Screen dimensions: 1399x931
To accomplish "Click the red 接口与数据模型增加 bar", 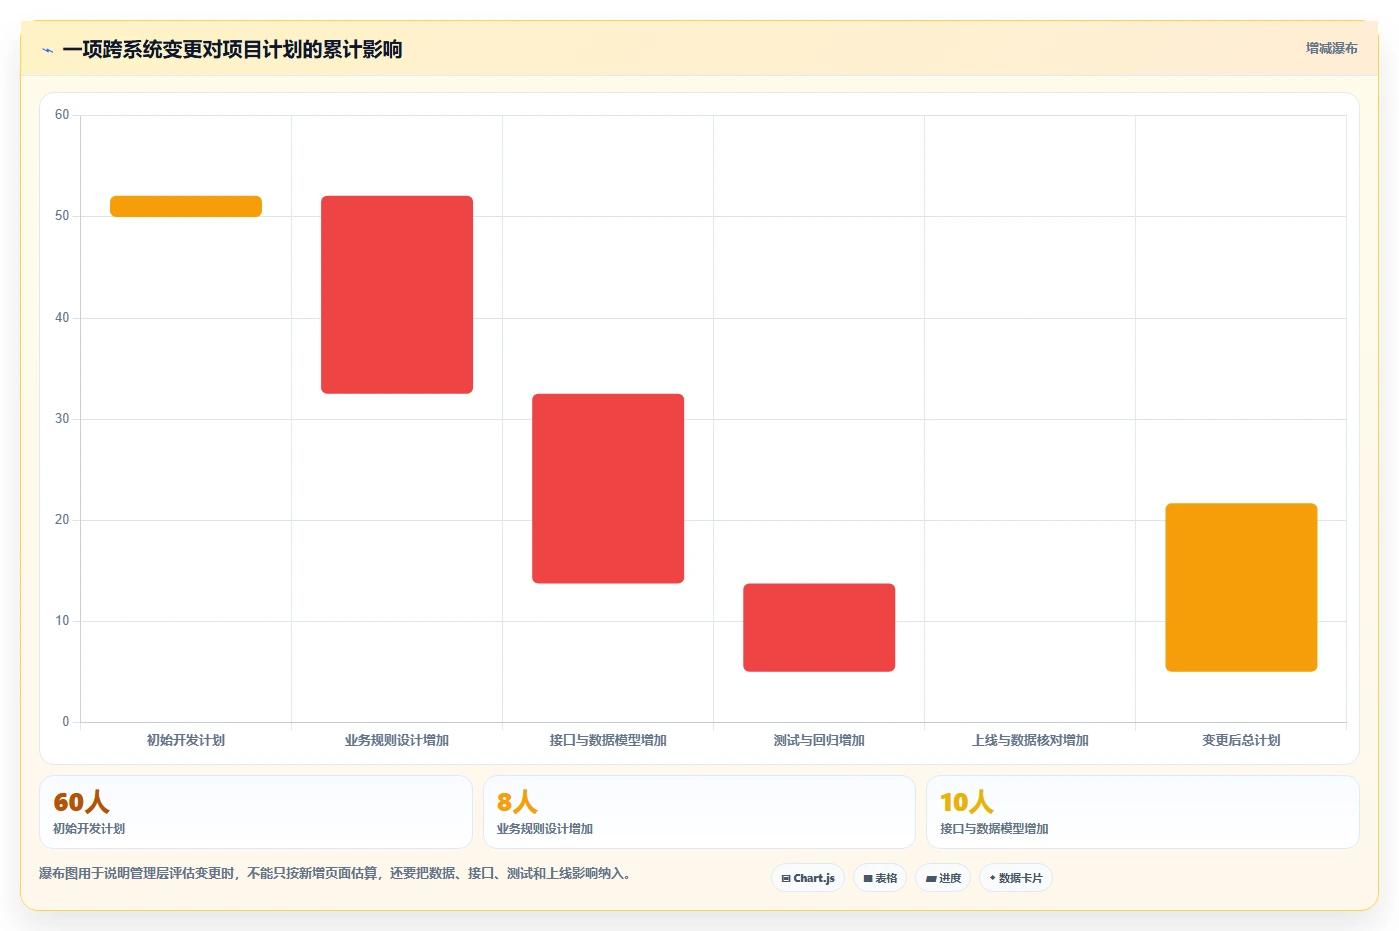I will coord(608,489).
